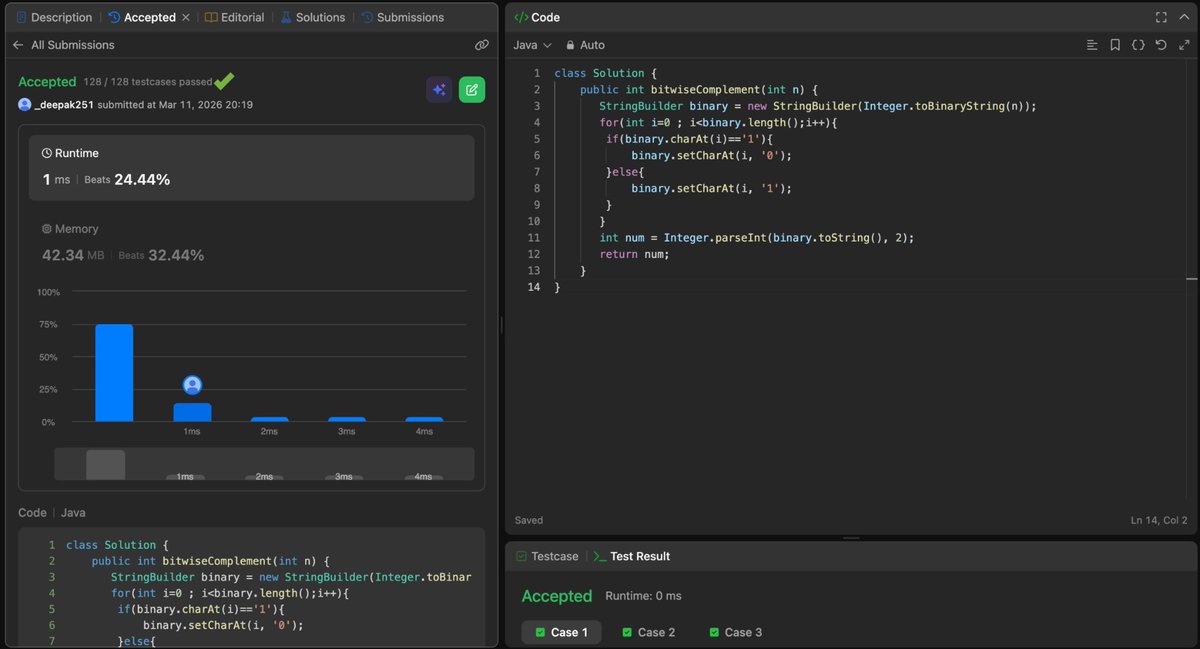The width and height of the screenshot is (1200, 649).
Task: Expand editor with diagonal arrows icon
Action: click(1184, 45)
